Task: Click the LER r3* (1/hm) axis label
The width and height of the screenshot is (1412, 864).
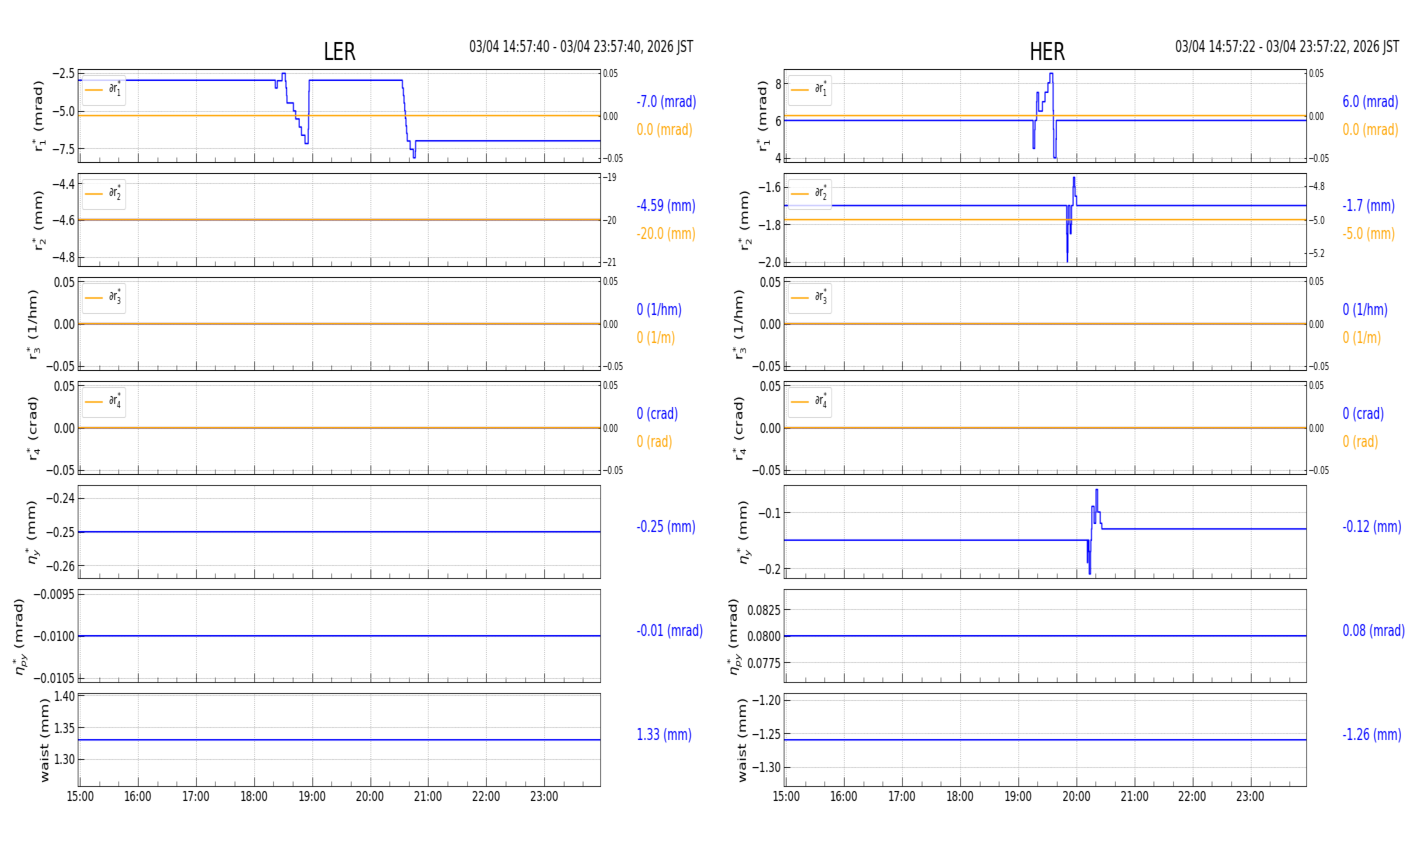Action: click(34, 324)
